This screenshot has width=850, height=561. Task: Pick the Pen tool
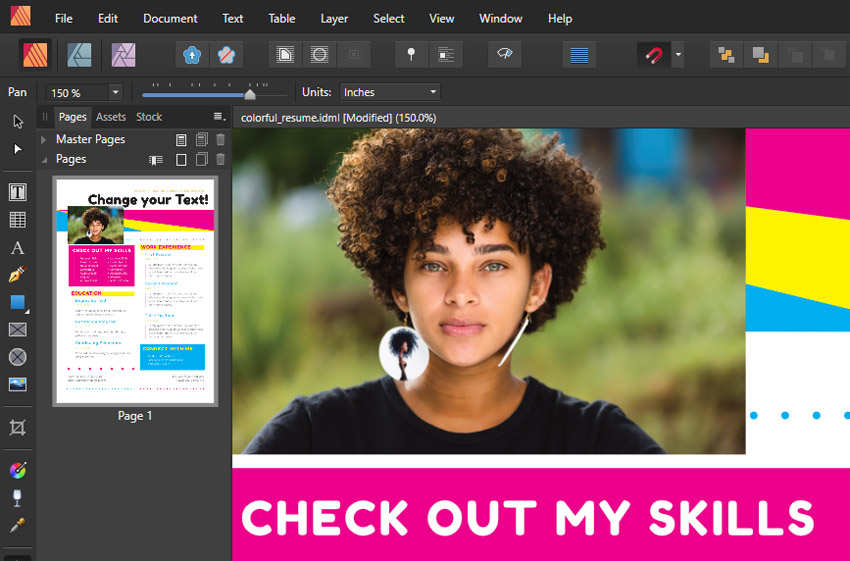pos(17,275)
